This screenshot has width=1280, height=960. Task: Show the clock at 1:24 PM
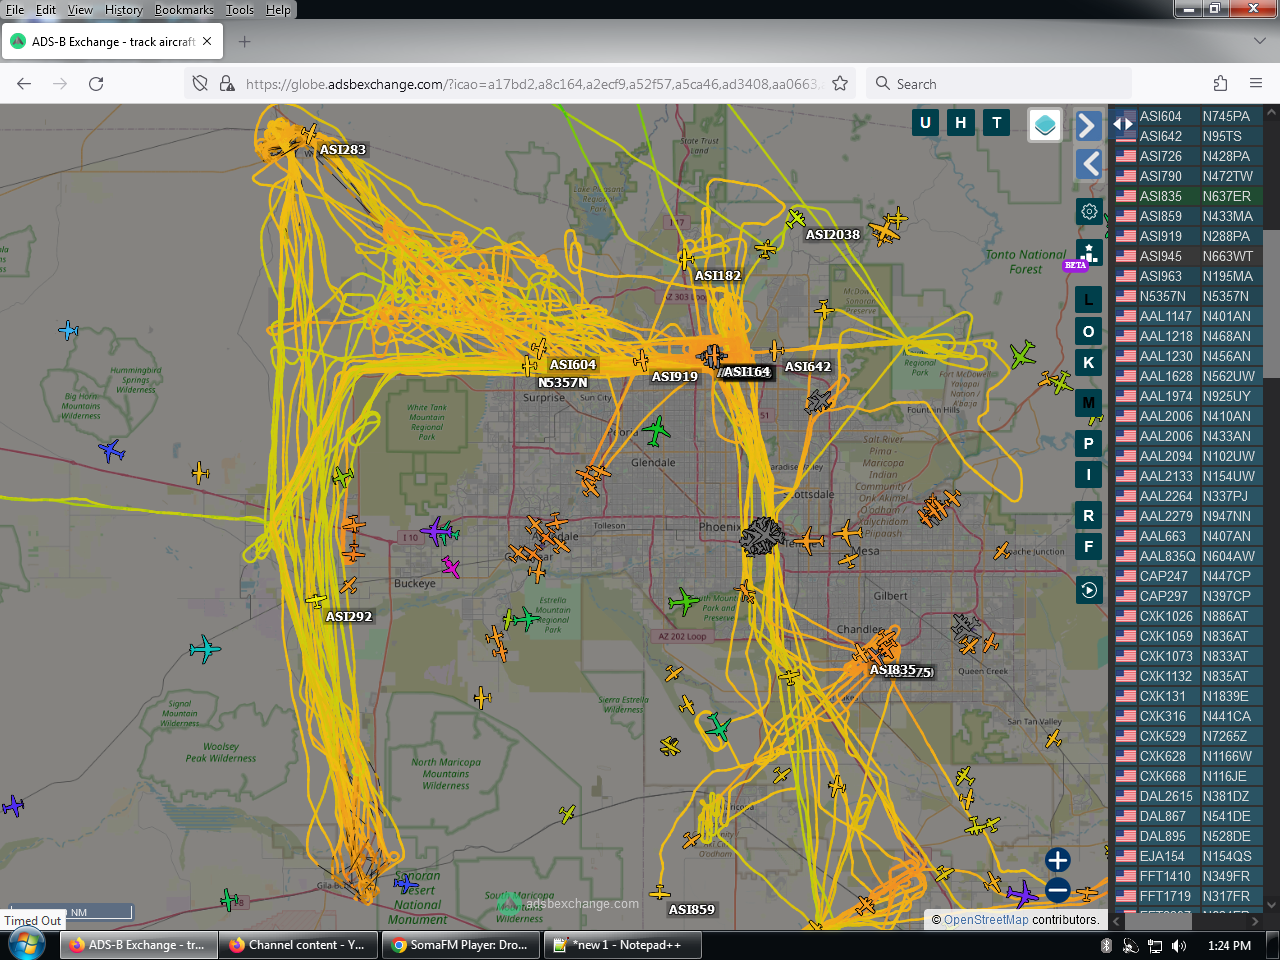click(x=1229, y=945)
